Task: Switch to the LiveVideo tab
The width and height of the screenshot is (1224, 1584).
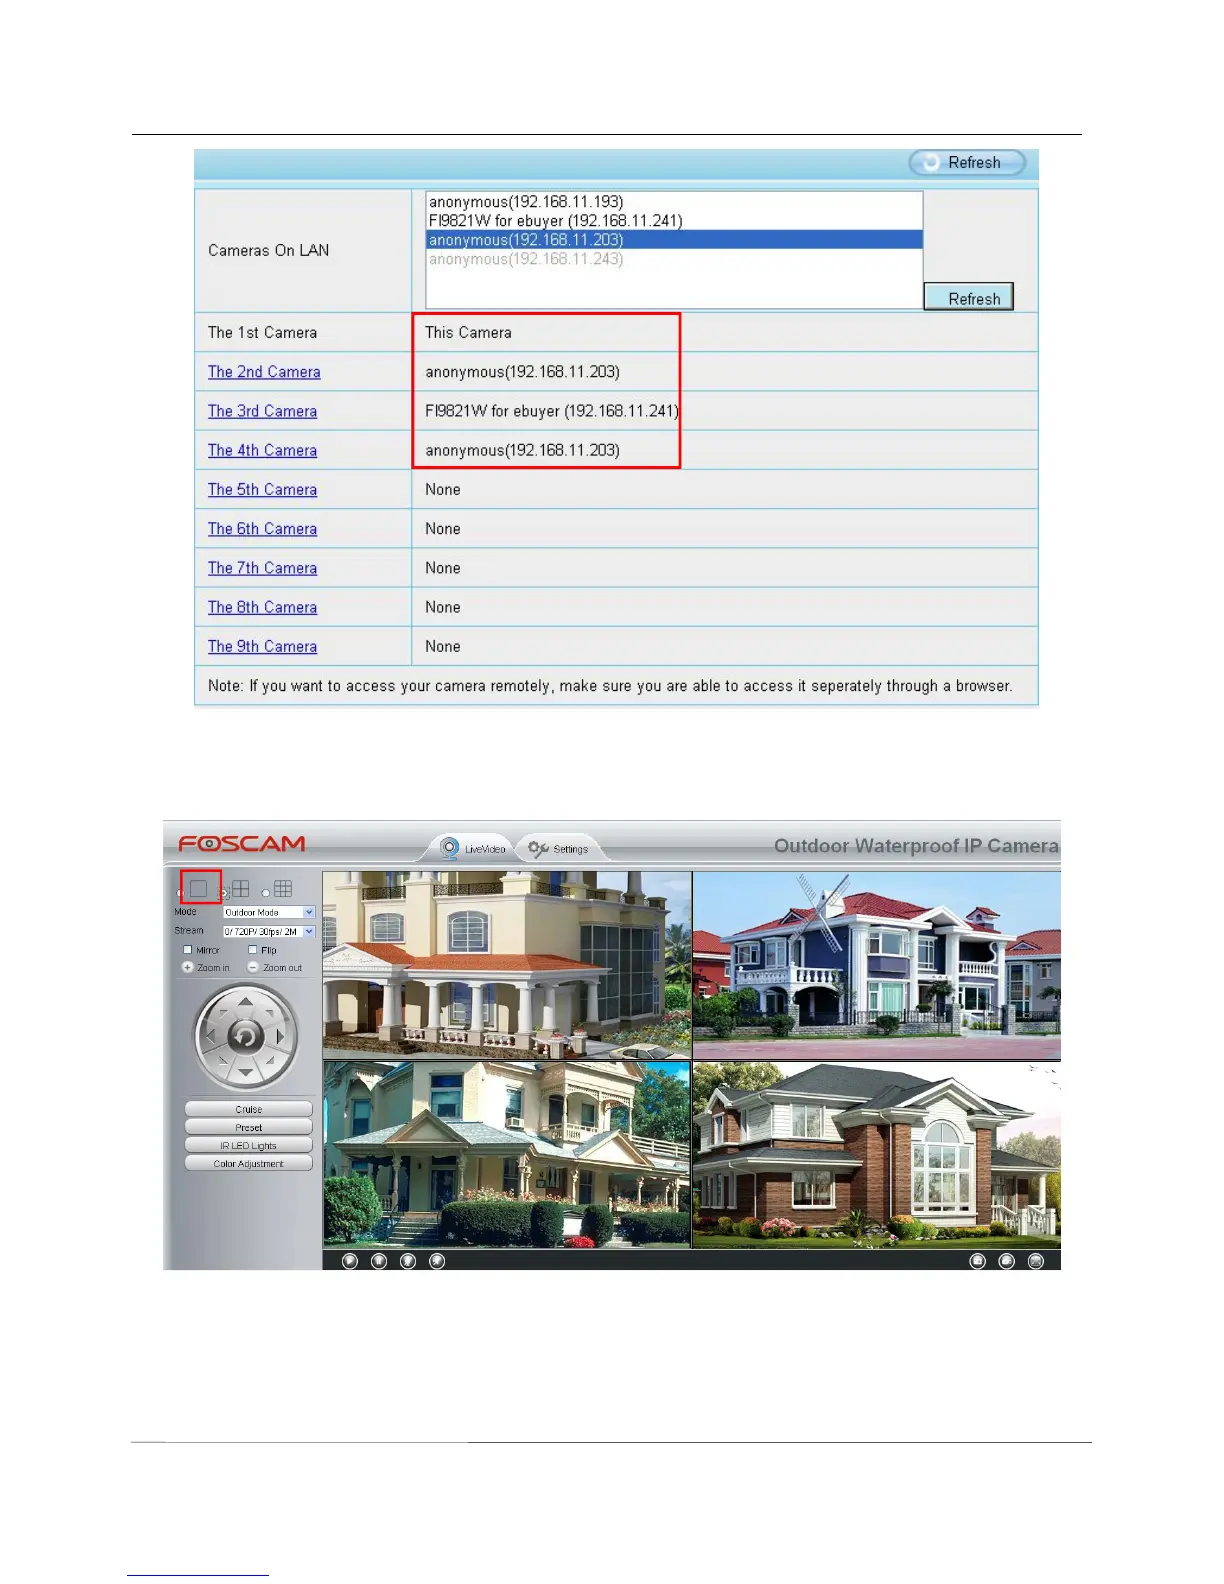Action: click(474, 848)
